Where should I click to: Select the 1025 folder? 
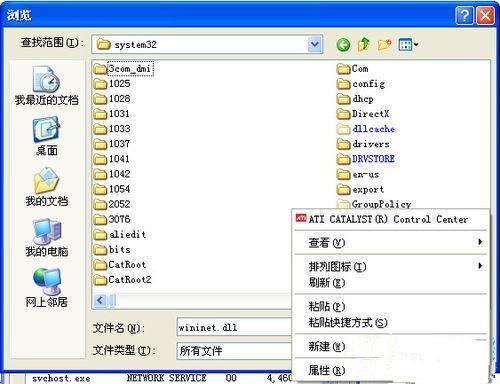[112, 84]
